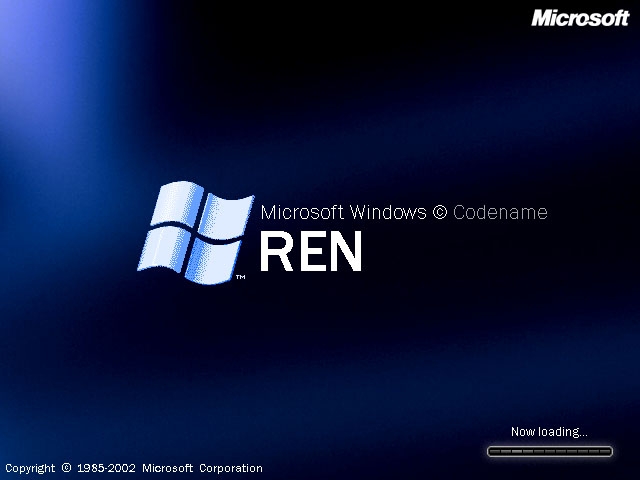The image size is (640, 480).
Task: Click the "Microsoft Windows" title text
Action: tap(343, 212)
